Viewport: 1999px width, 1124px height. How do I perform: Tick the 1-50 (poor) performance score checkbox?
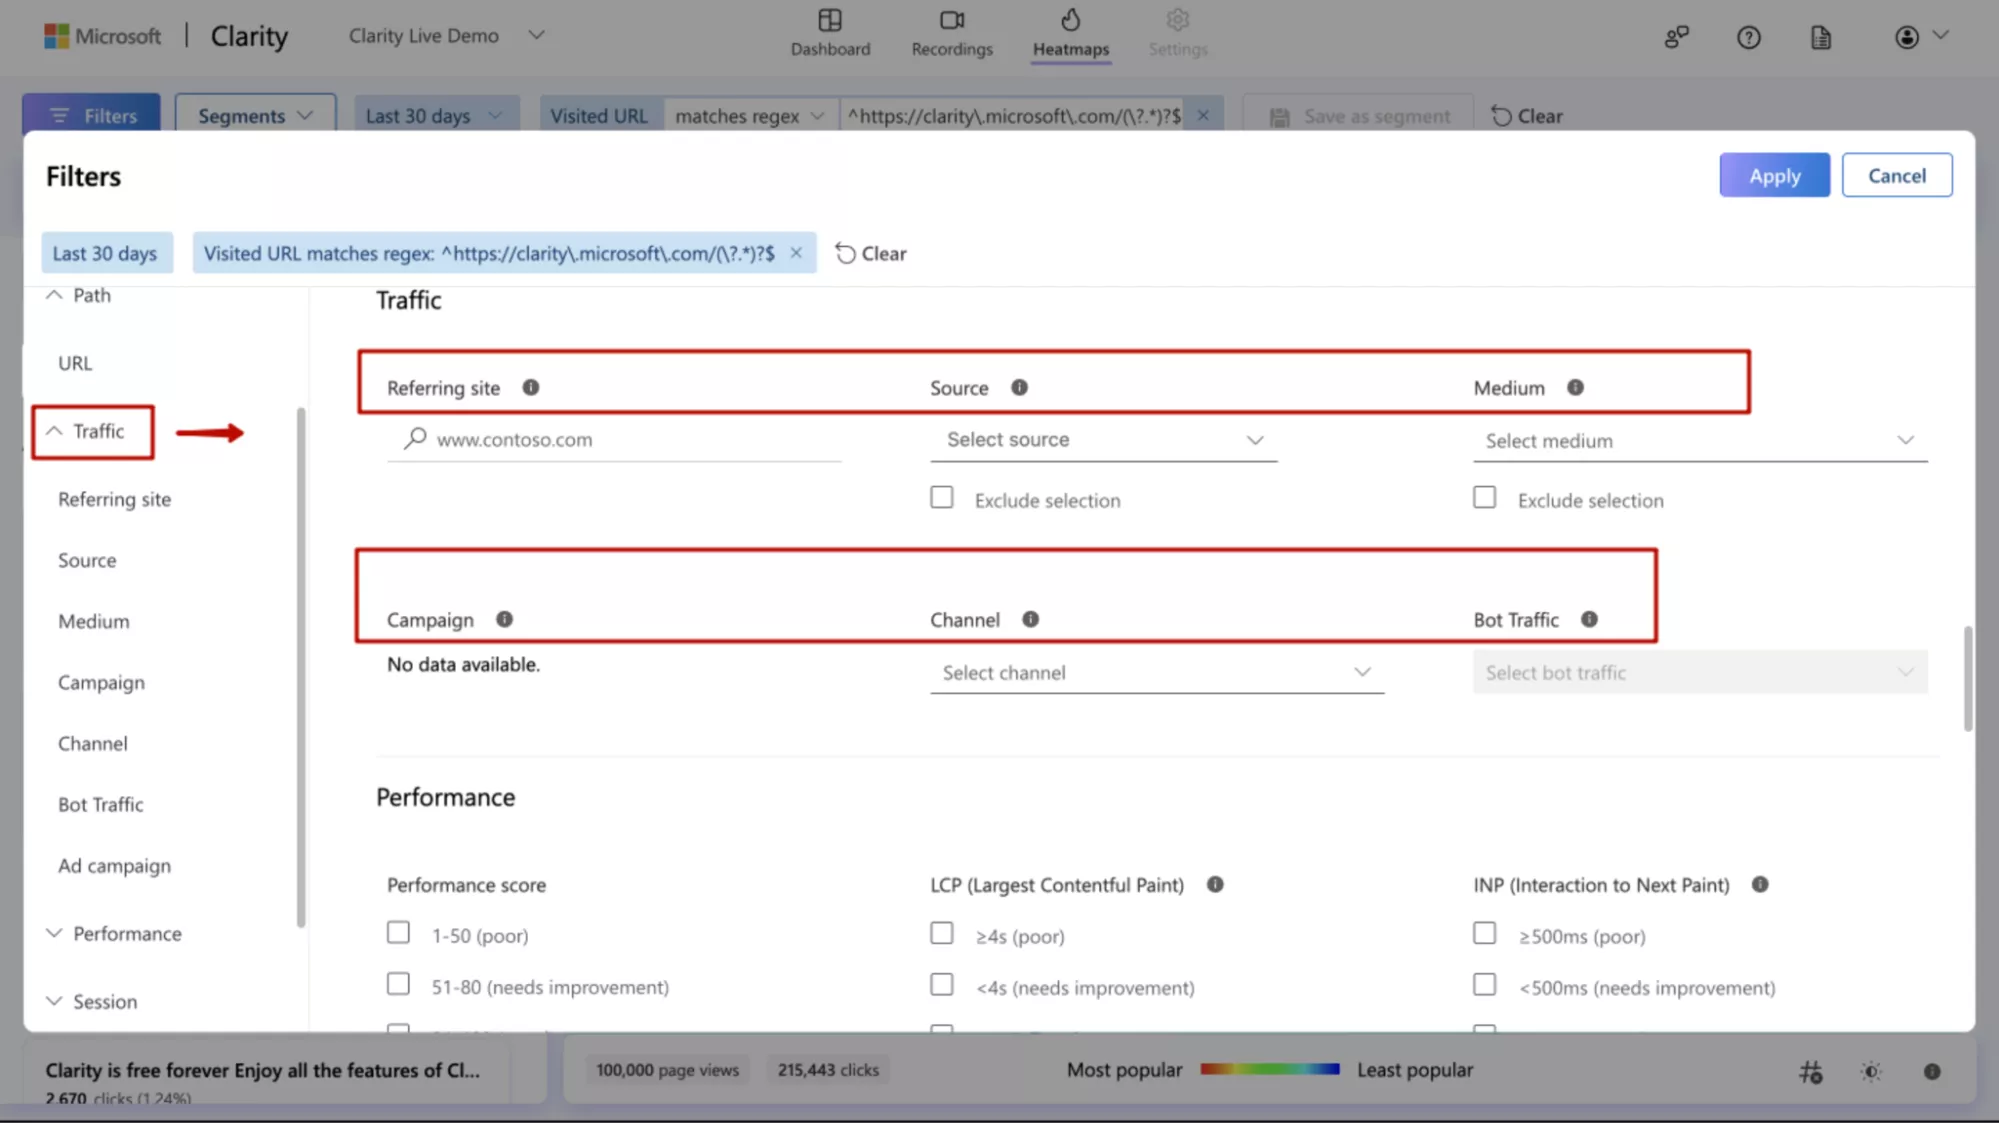tap(398, 933)
